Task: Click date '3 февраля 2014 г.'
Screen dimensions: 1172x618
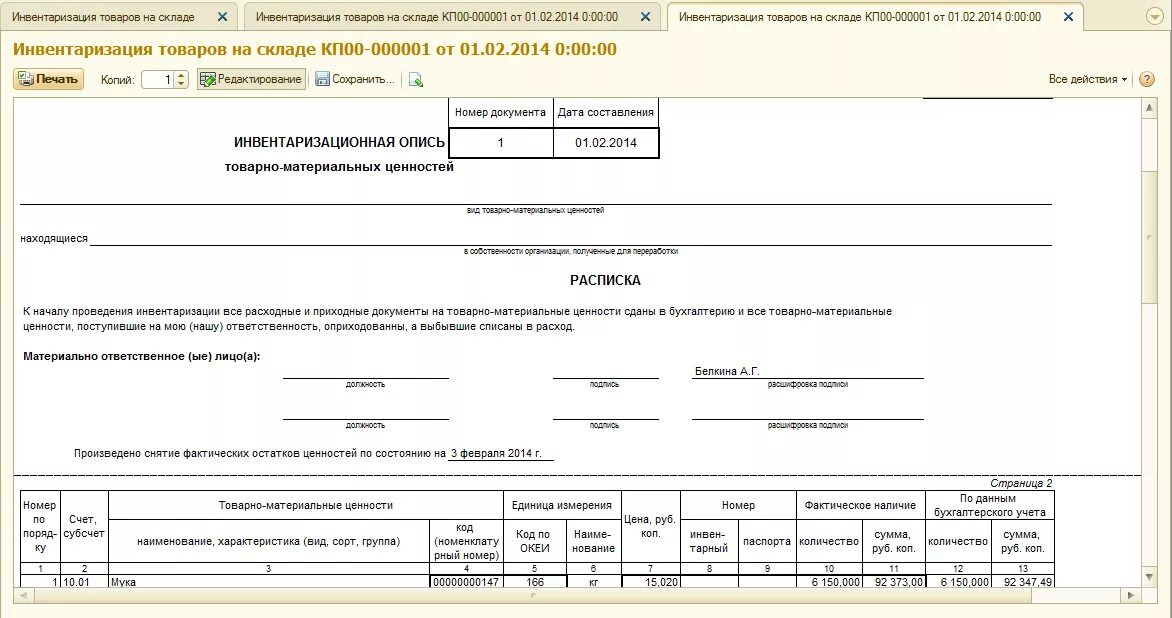Action: coord(496,453)
